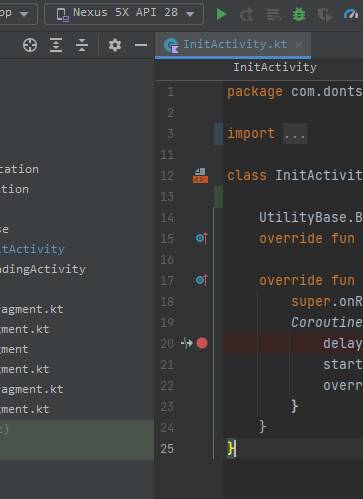This screenshot has width=363, height=499.
Task: Select the LoadingActivity tree item
Action: pyautogui.click(x=43, y=269)
